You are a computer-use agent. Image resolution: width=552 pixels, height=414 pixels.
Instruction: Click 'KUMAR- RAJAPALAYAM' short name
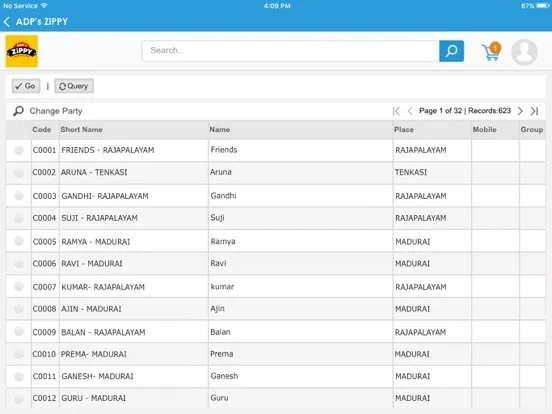click(103, 287)
